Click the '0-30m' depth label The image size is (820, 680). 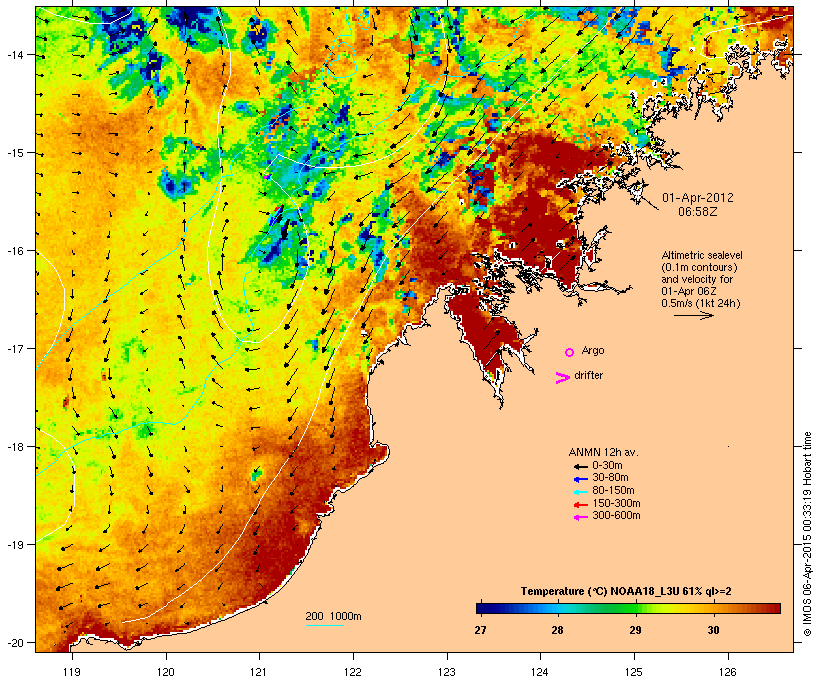pos(607,466)
